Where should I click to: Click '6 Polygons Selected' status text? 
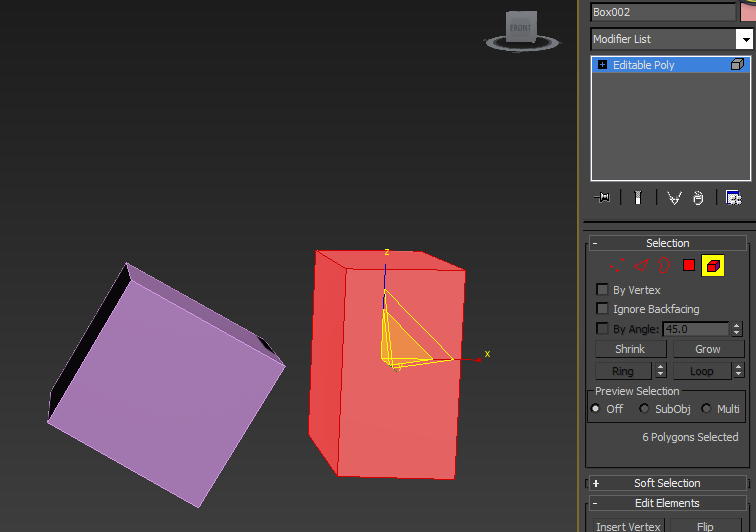coord(690,437)
